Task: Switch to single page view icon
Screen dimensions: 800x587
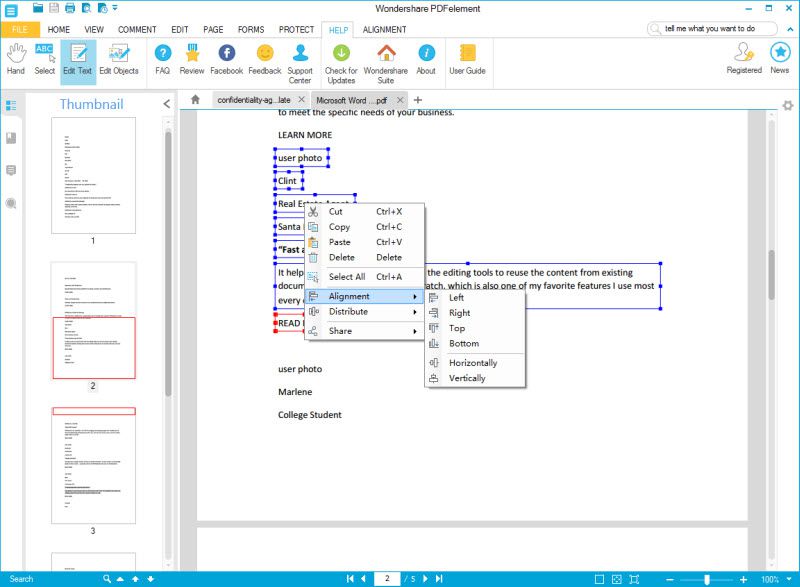Action: (599, 579)
